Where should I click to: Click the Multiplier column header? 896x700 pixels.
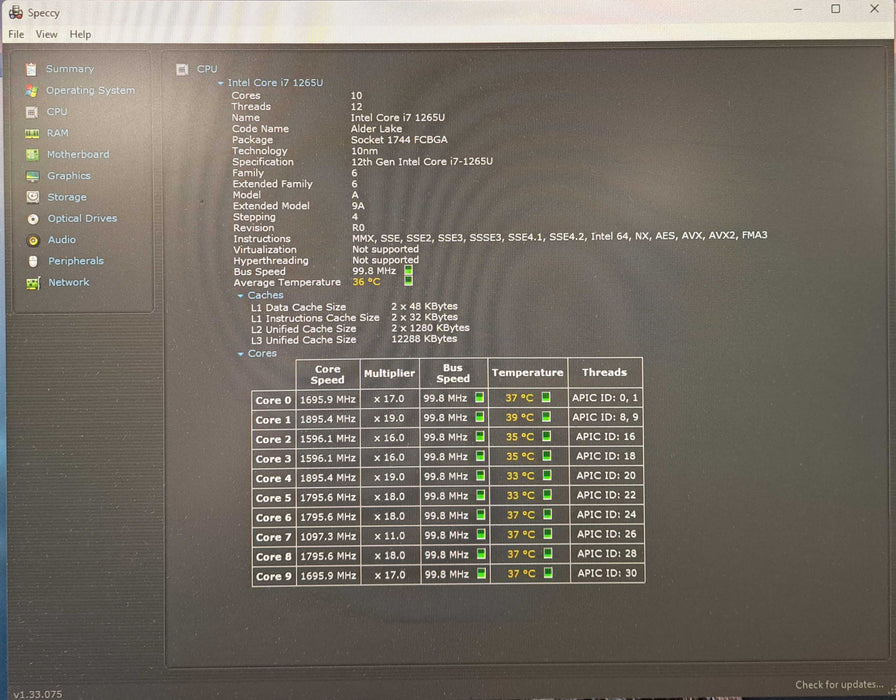coord(389,373)
